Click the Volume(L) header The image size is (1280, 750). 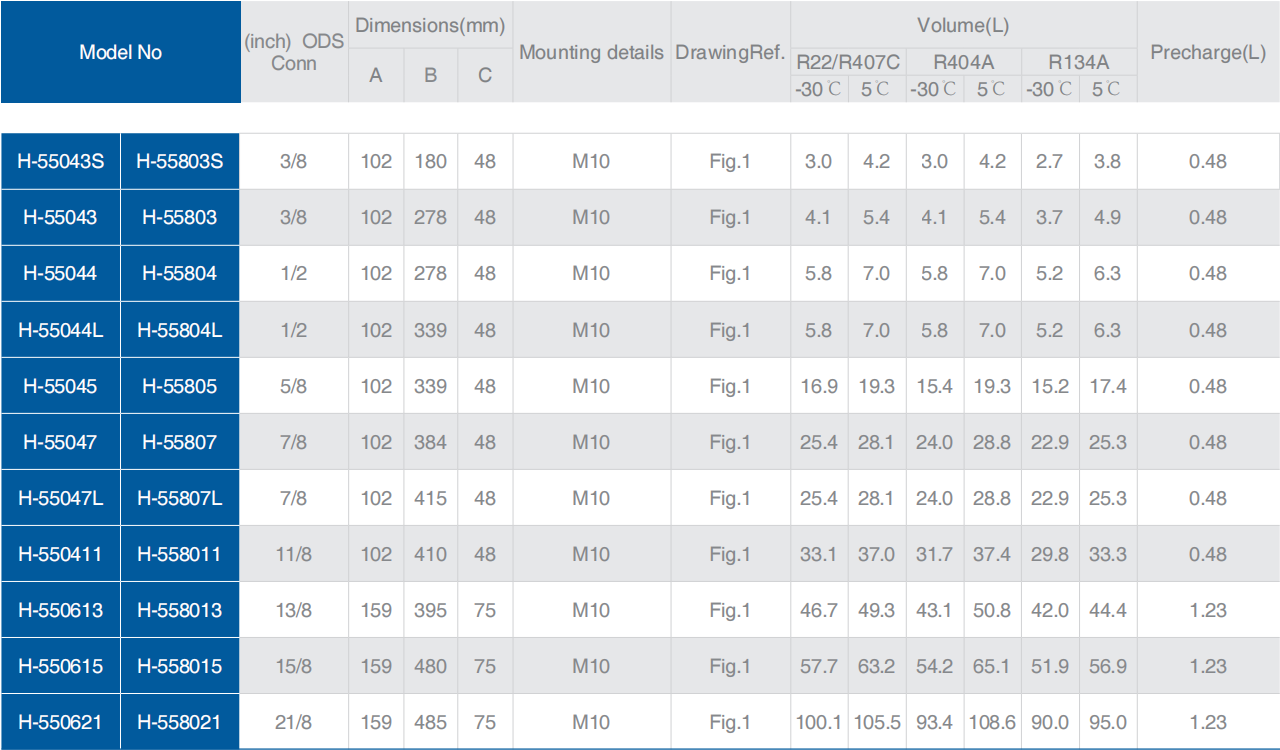(963, 25)
